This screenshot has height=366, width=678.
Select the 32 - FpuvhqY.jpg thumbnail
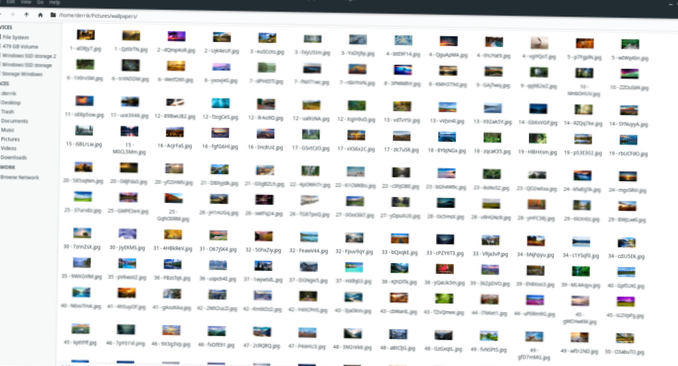pyautogui.click(x=354, y=238)
